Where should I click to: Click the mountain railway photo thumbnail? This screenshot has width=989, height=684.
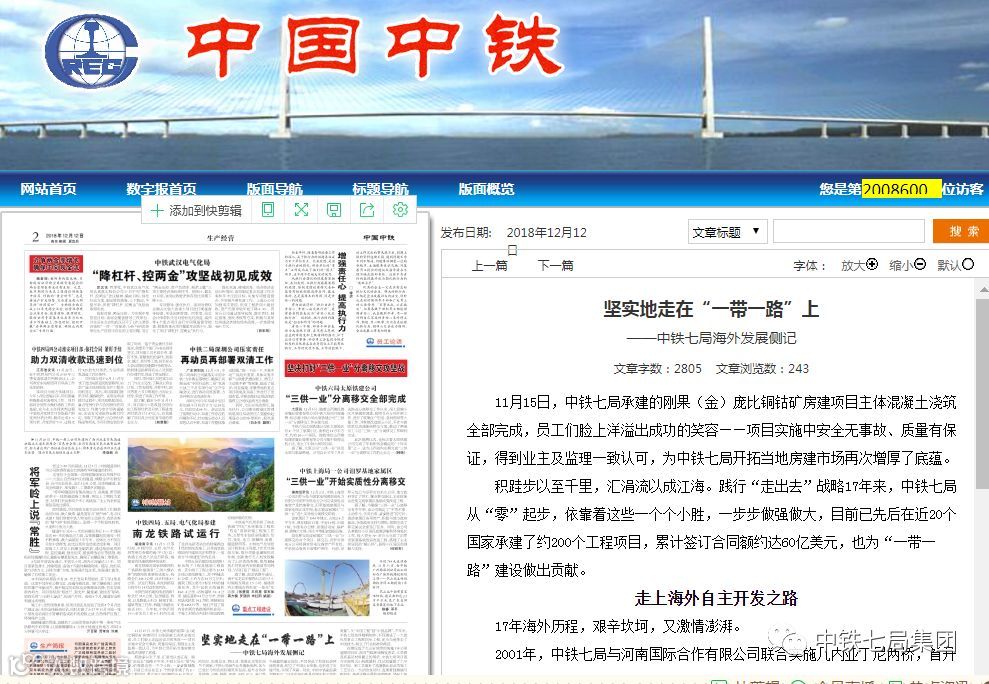coord(201,475)
